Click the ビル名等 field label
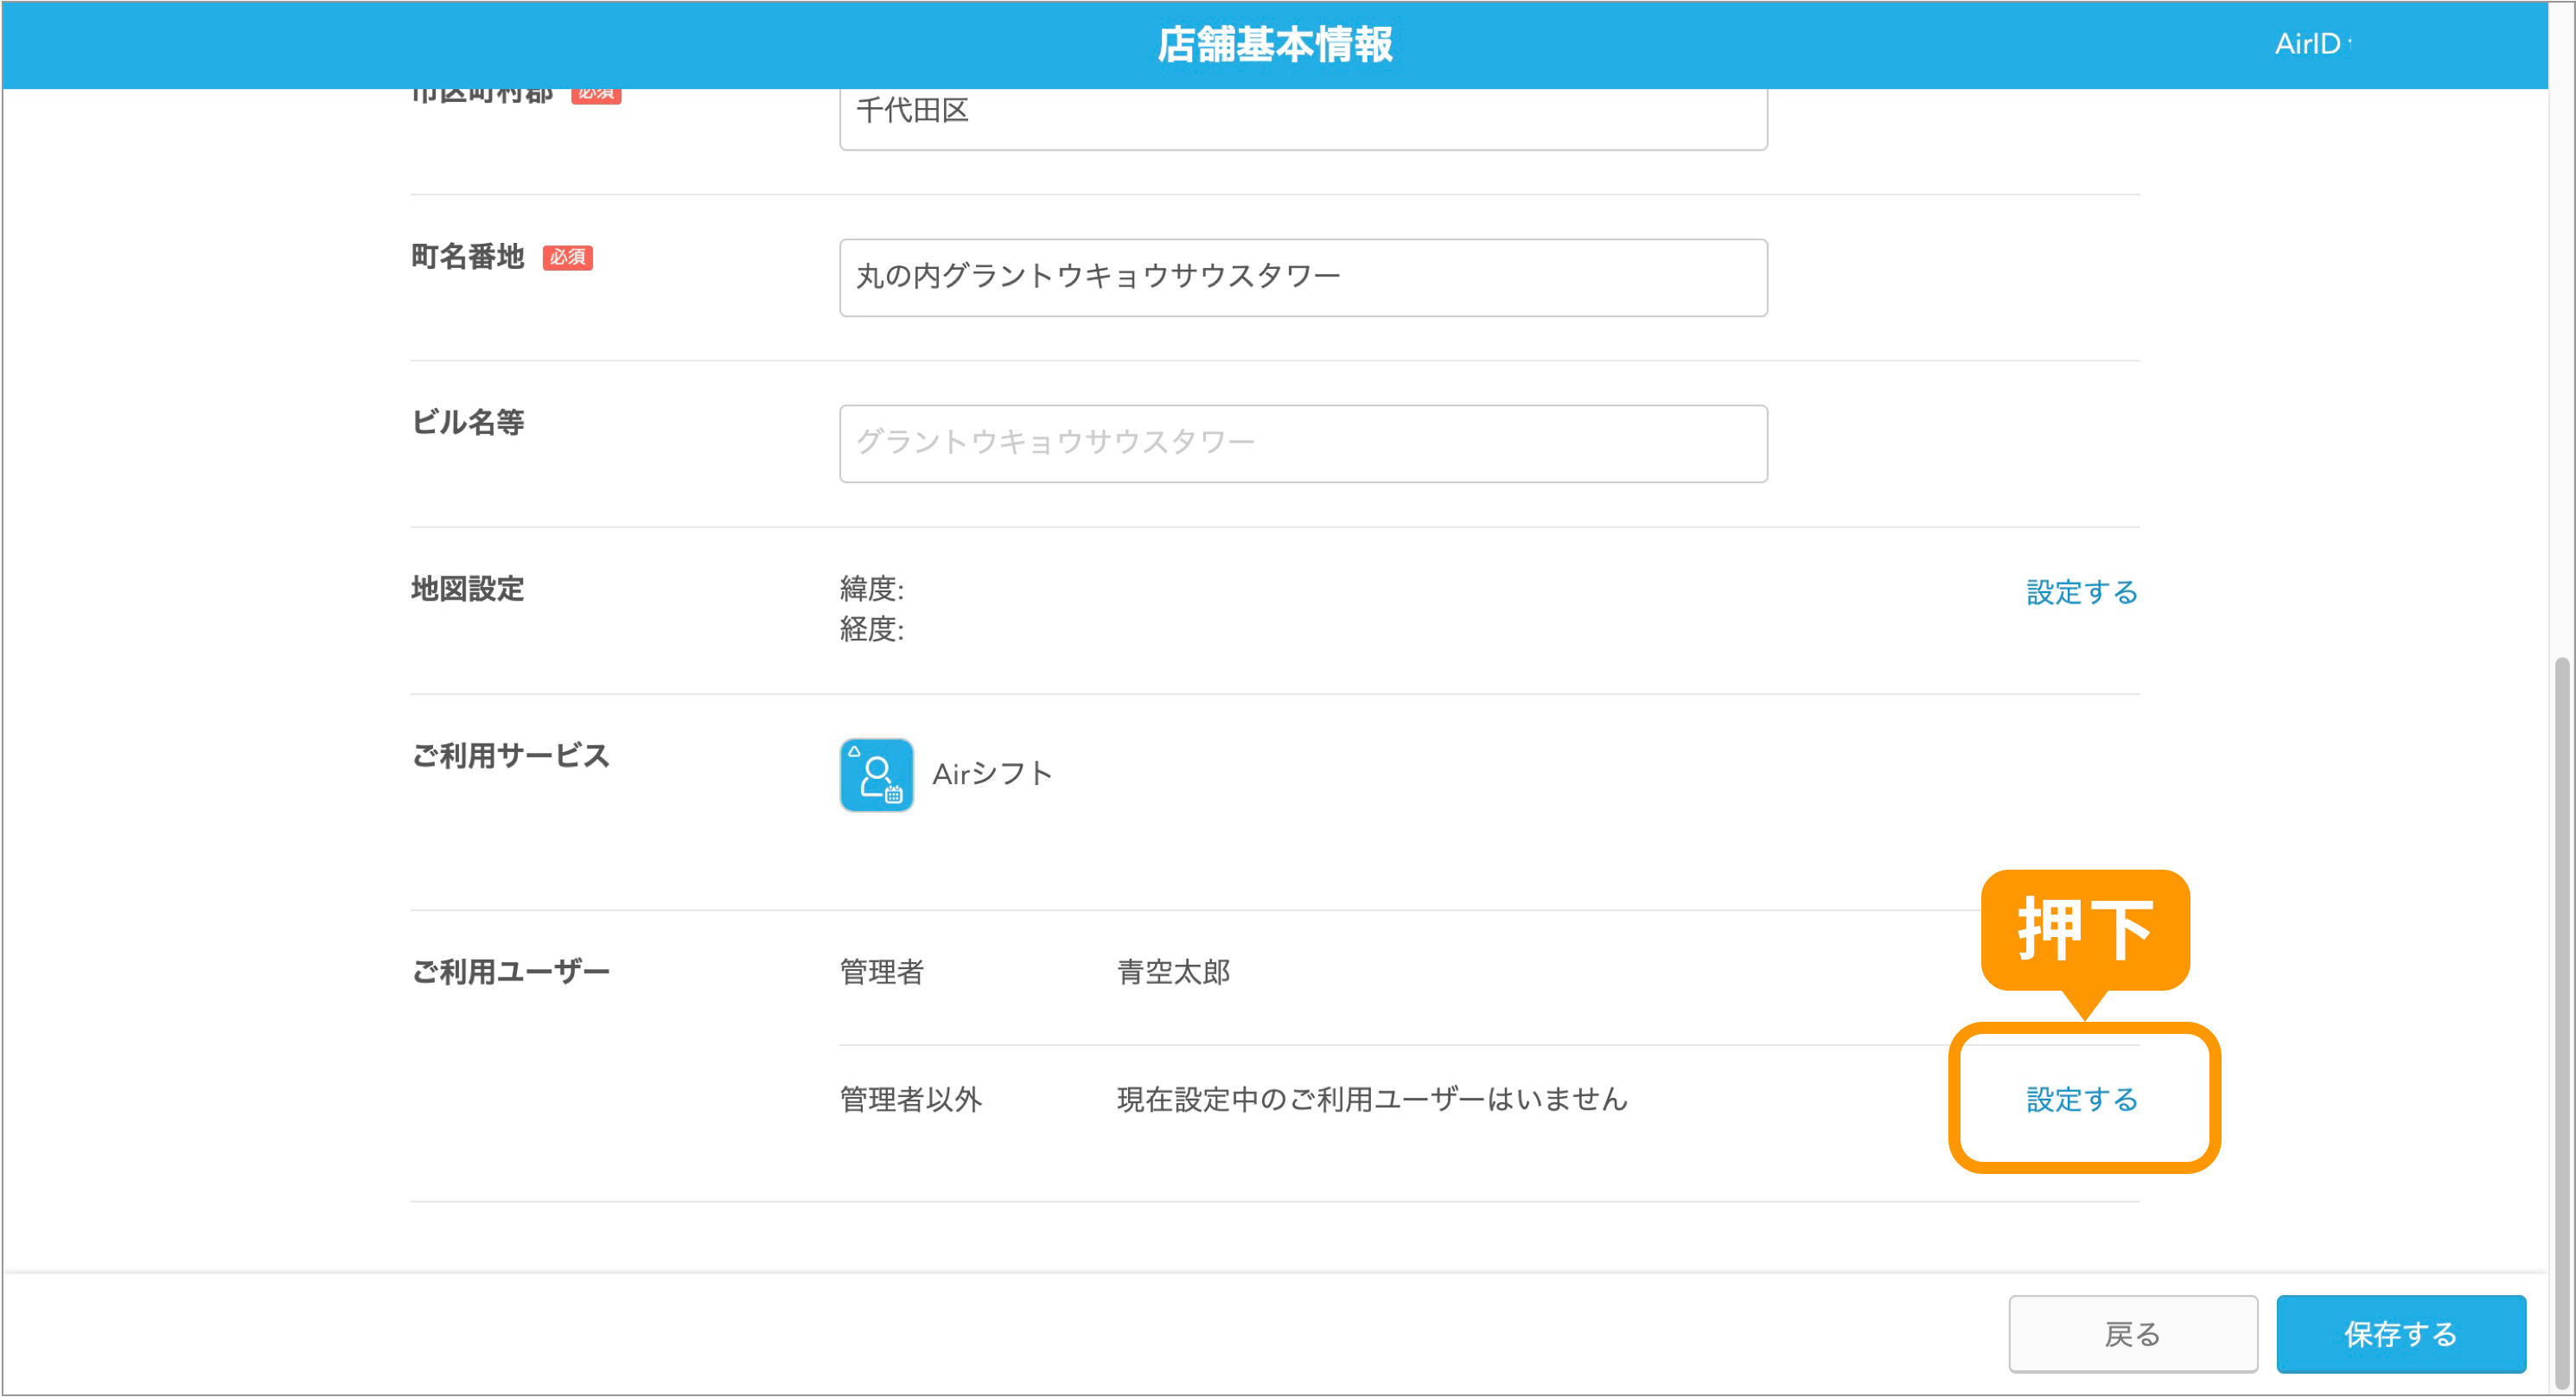This screenshot has width=2576, height=1397. click(x=467, y=422)
